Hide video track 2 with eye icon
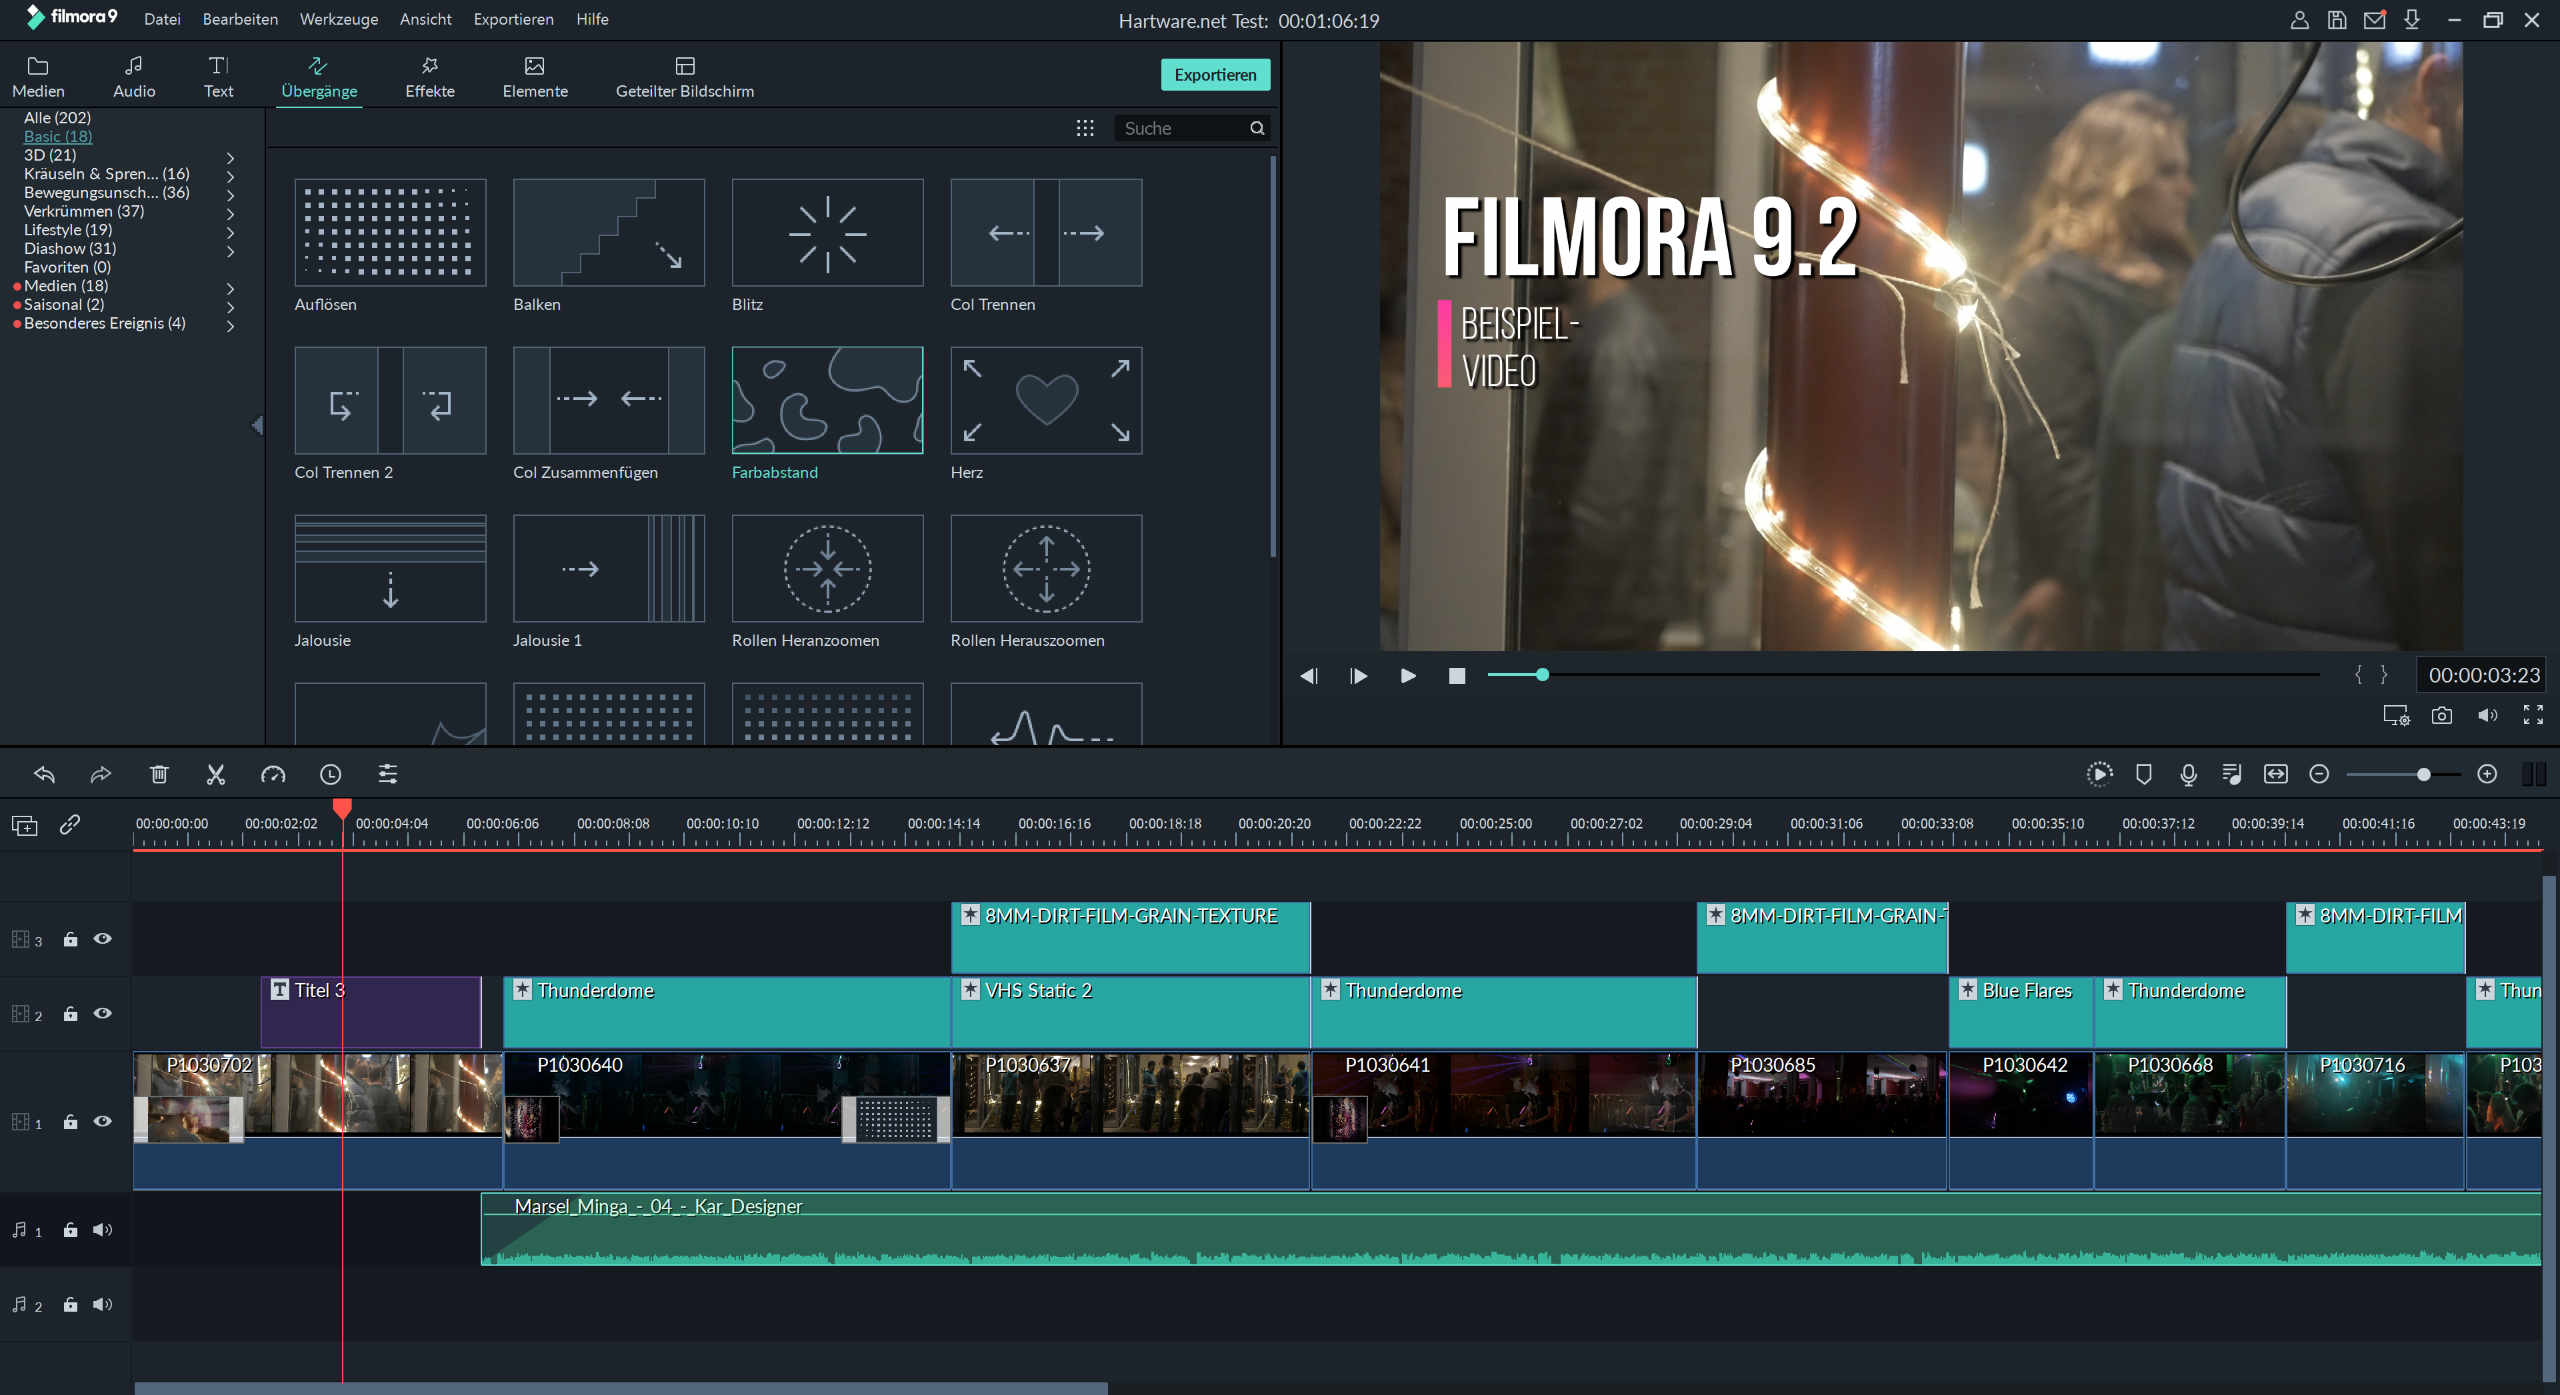The width and height of the screenshot is (2560, 1395). (x=102, y=1014)
